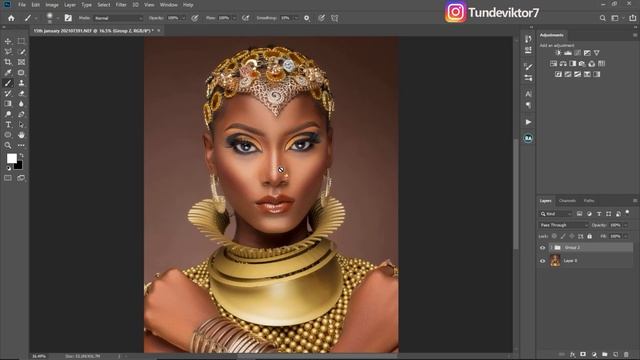This screenshot has width=640, height=360.
Task: Hide the Group 2 layer
Action: click(542, 248)
